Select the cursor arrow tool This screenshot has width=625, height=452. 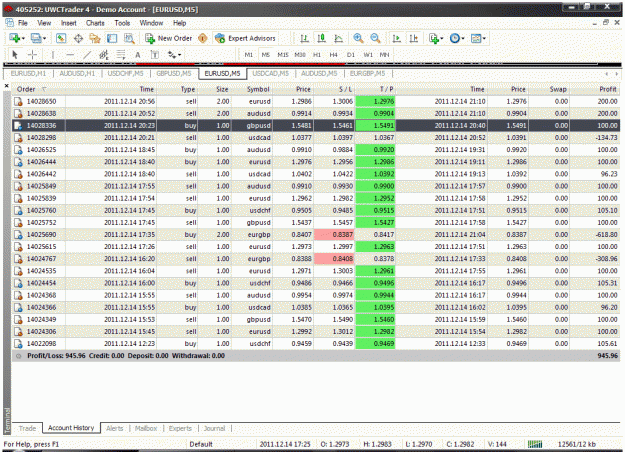pyautogui.click(x=15, y=55)
